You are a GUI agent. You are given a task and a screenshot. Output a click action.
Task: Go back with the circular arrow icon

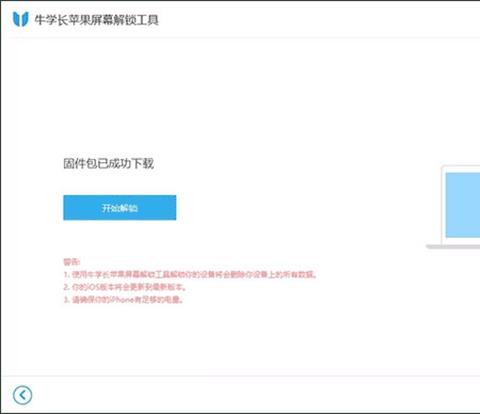22,395
